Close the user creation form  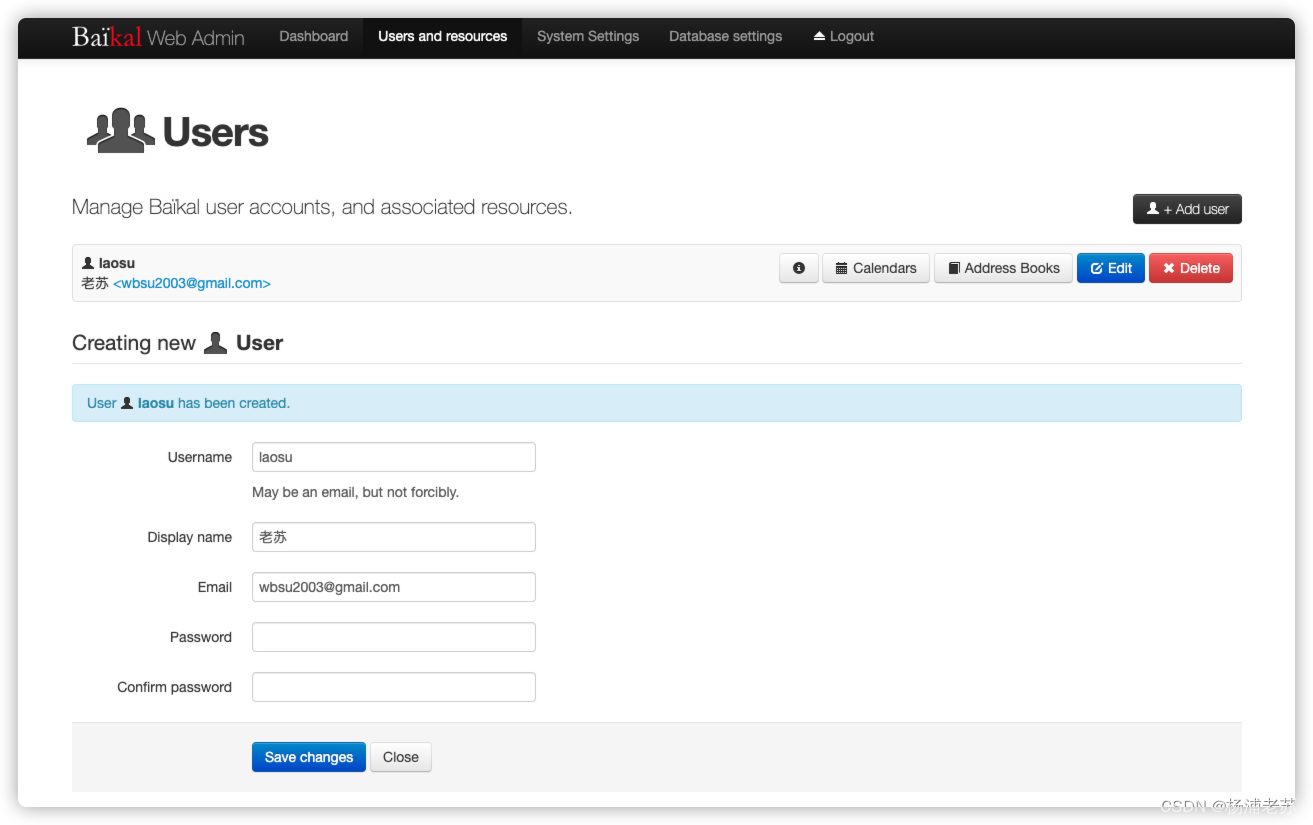click(x=401, y=757)
